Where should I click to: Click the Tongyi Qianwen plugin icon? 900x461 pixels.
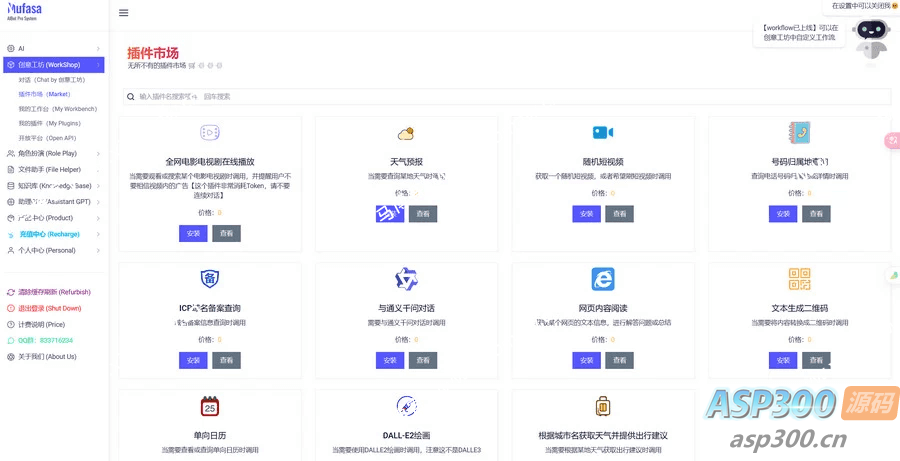click(x=406, y=279)
